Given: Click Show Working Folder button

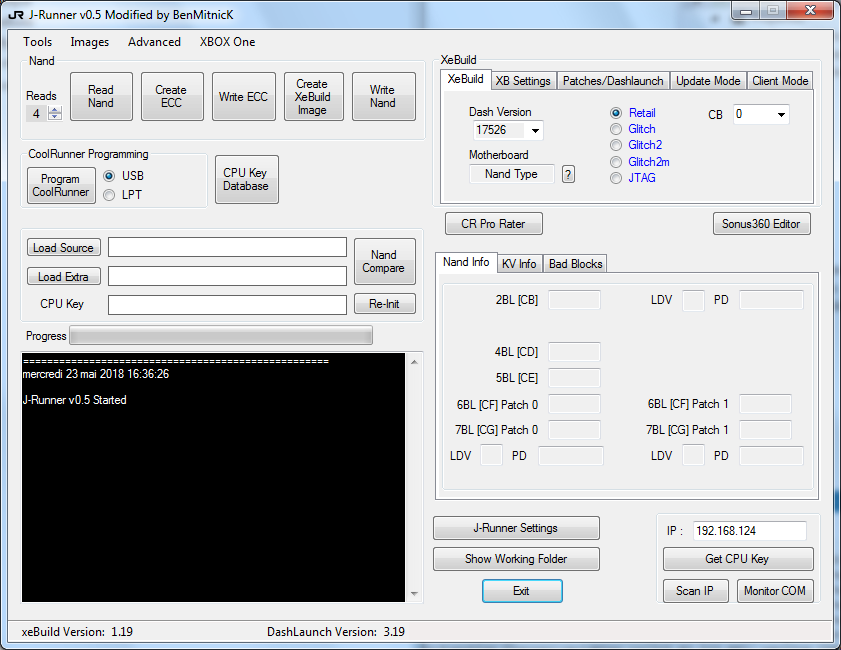Looking at the screenshot, I should [x=516, y=559].
